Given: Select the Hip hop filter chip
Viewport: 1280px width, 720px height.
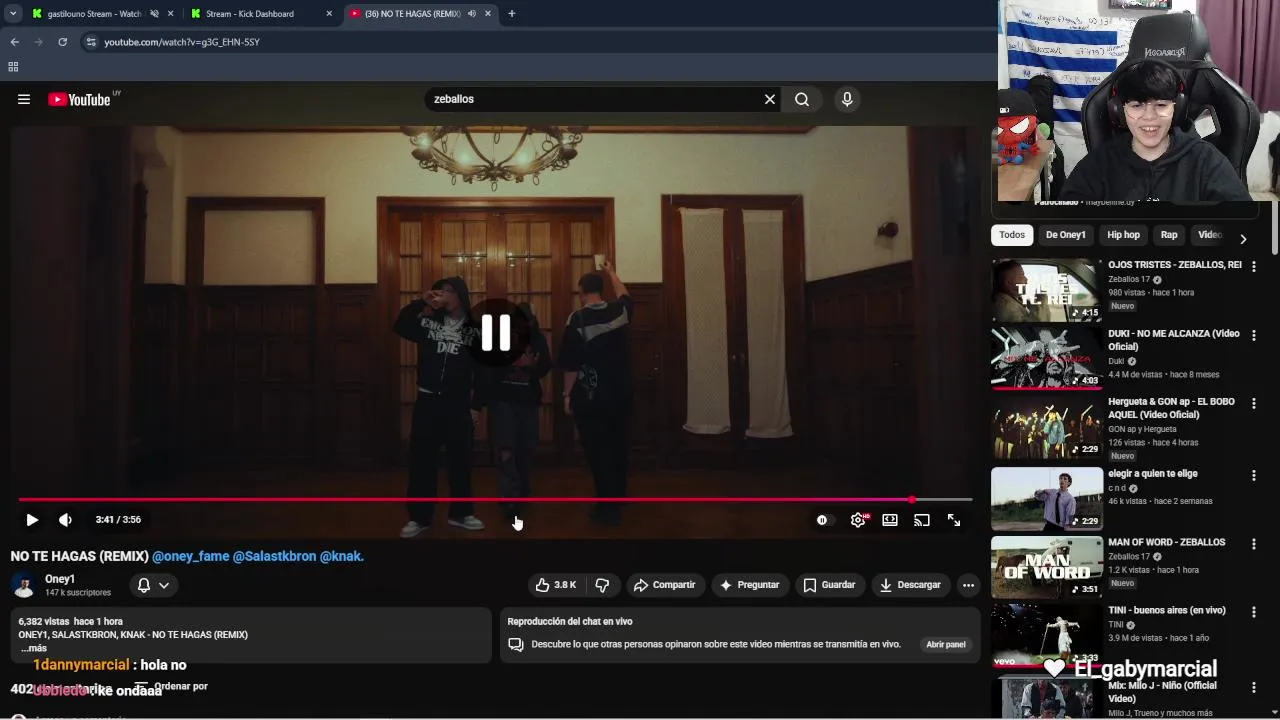Looking at the screenshot, I should (x=1123, y=235).
